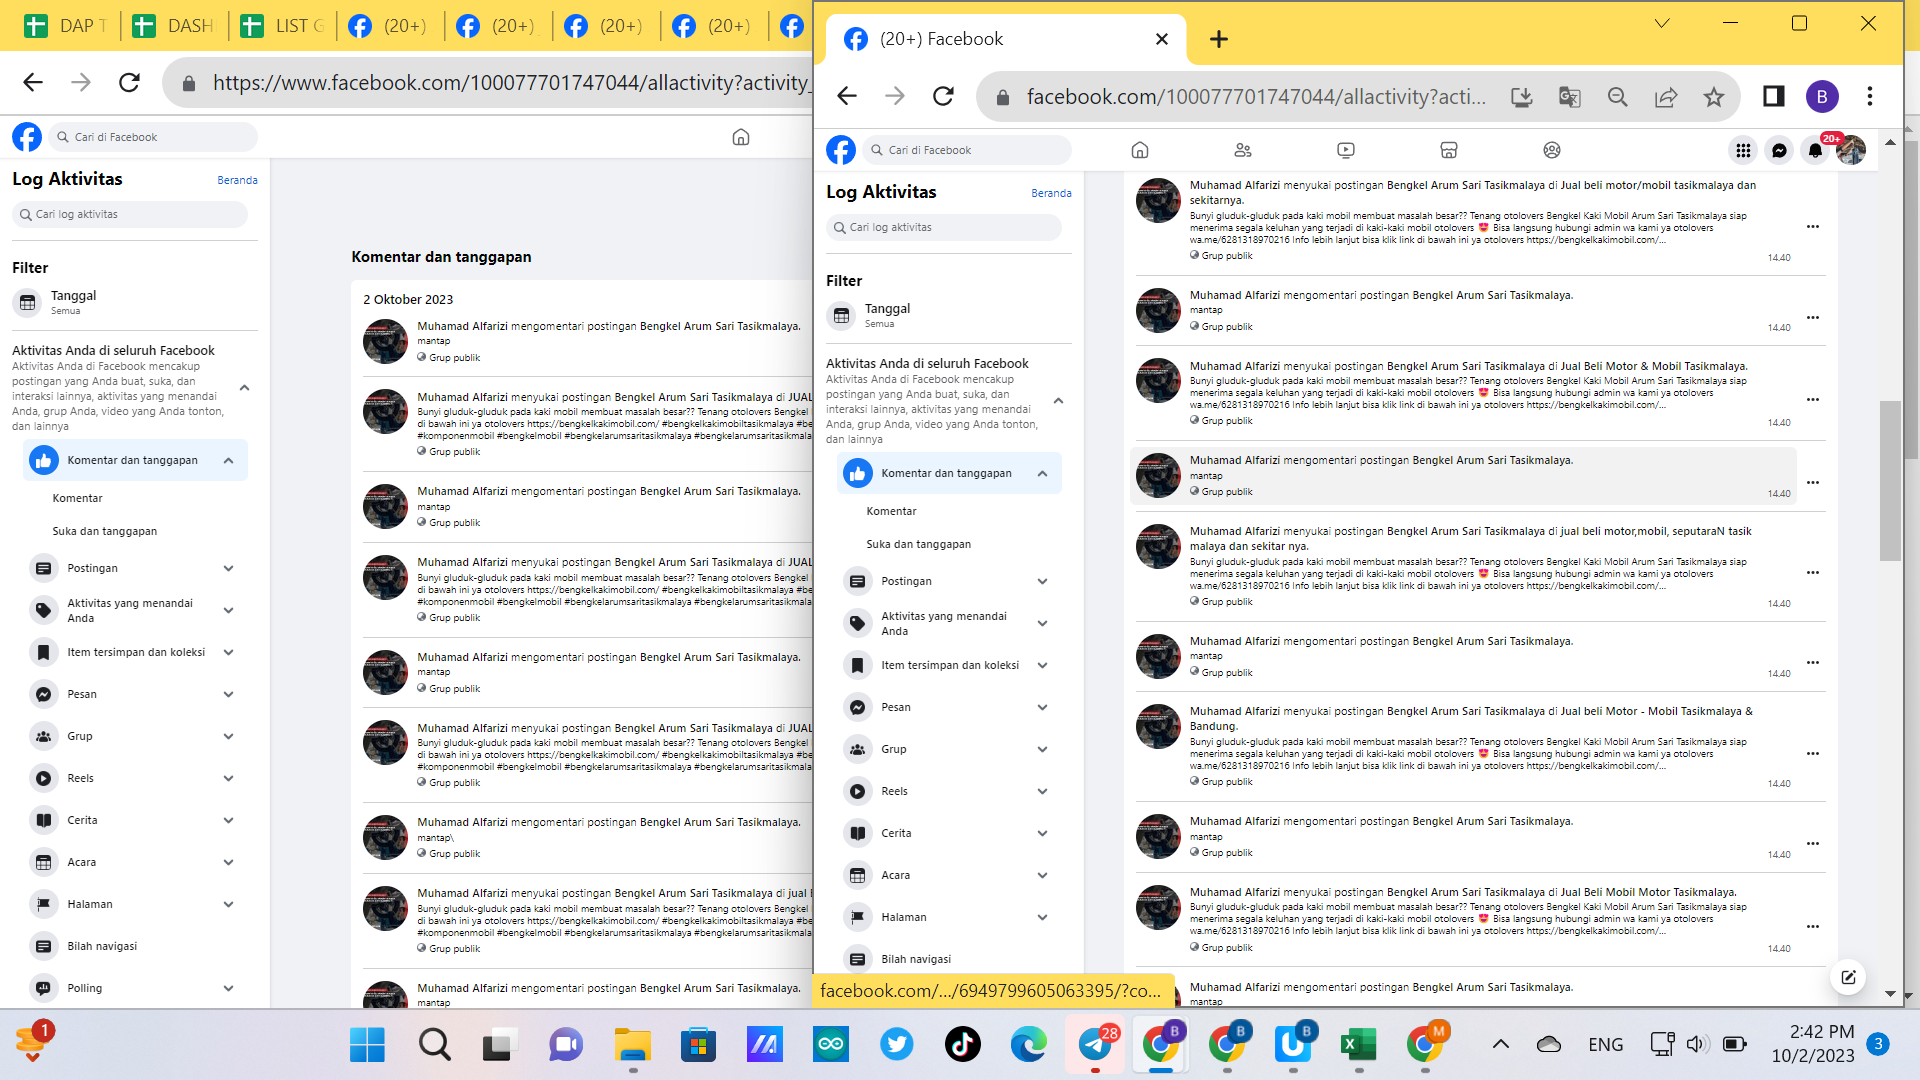The image size is (1920, 1080).
Task: Open Groups icon in Facebook top bar
Action: pyautogui.click(x=1552, y=150)
